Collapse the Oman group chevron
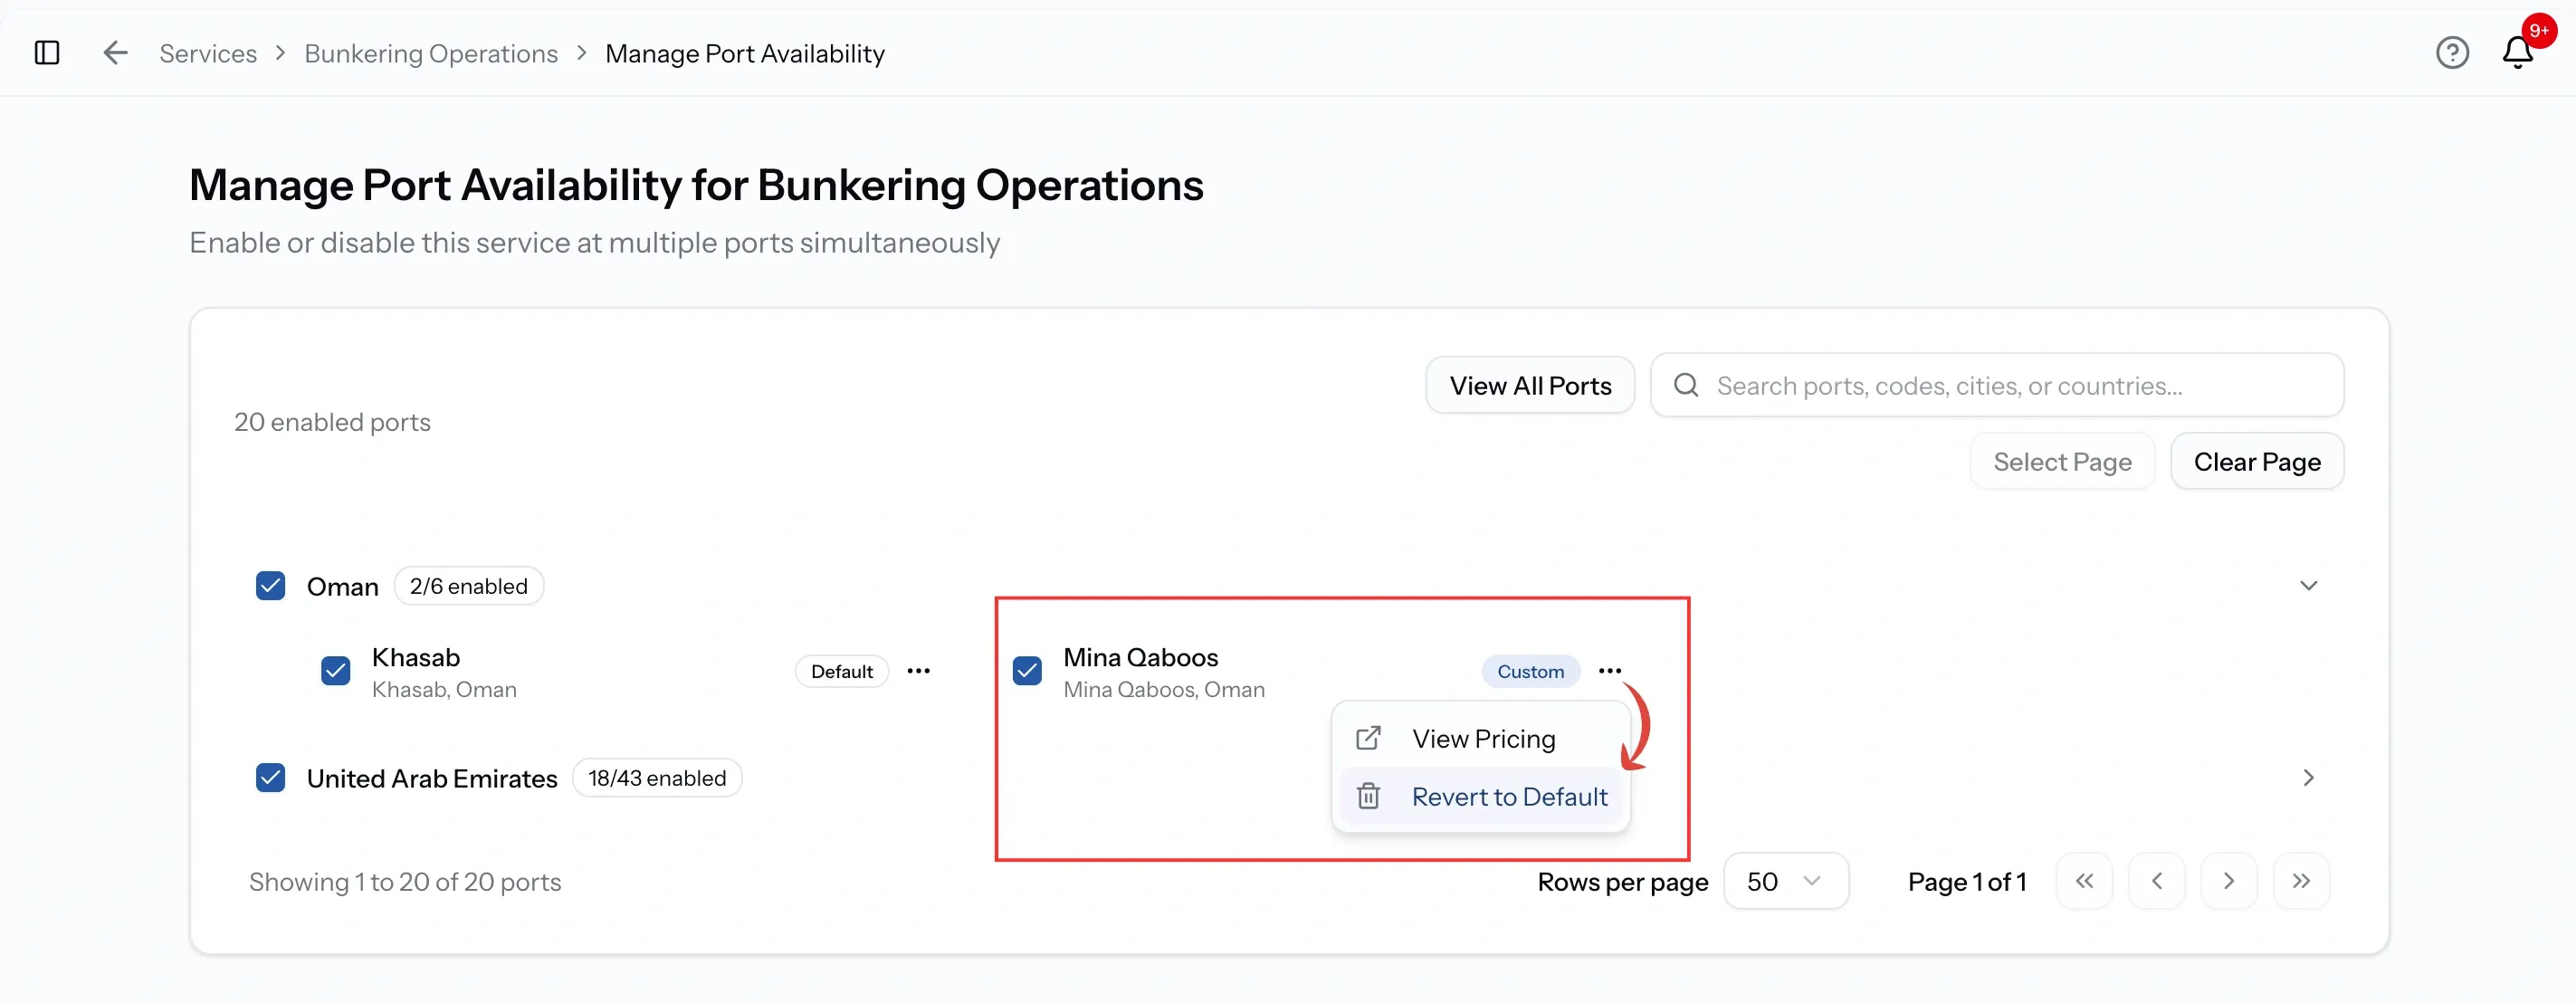This screenshot has width=2576, height=1003. (x=2308, y=586)
